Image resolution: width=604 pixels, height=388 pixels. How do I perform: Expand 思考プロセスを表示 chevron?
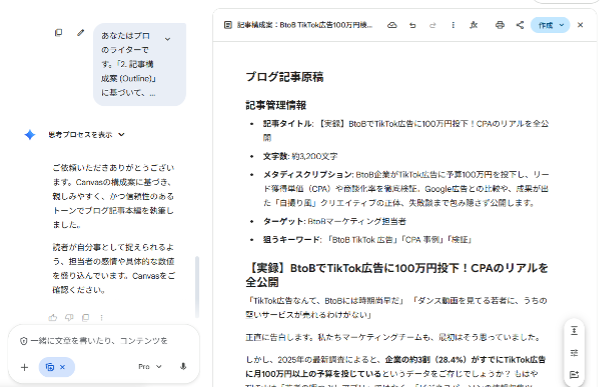121,134
